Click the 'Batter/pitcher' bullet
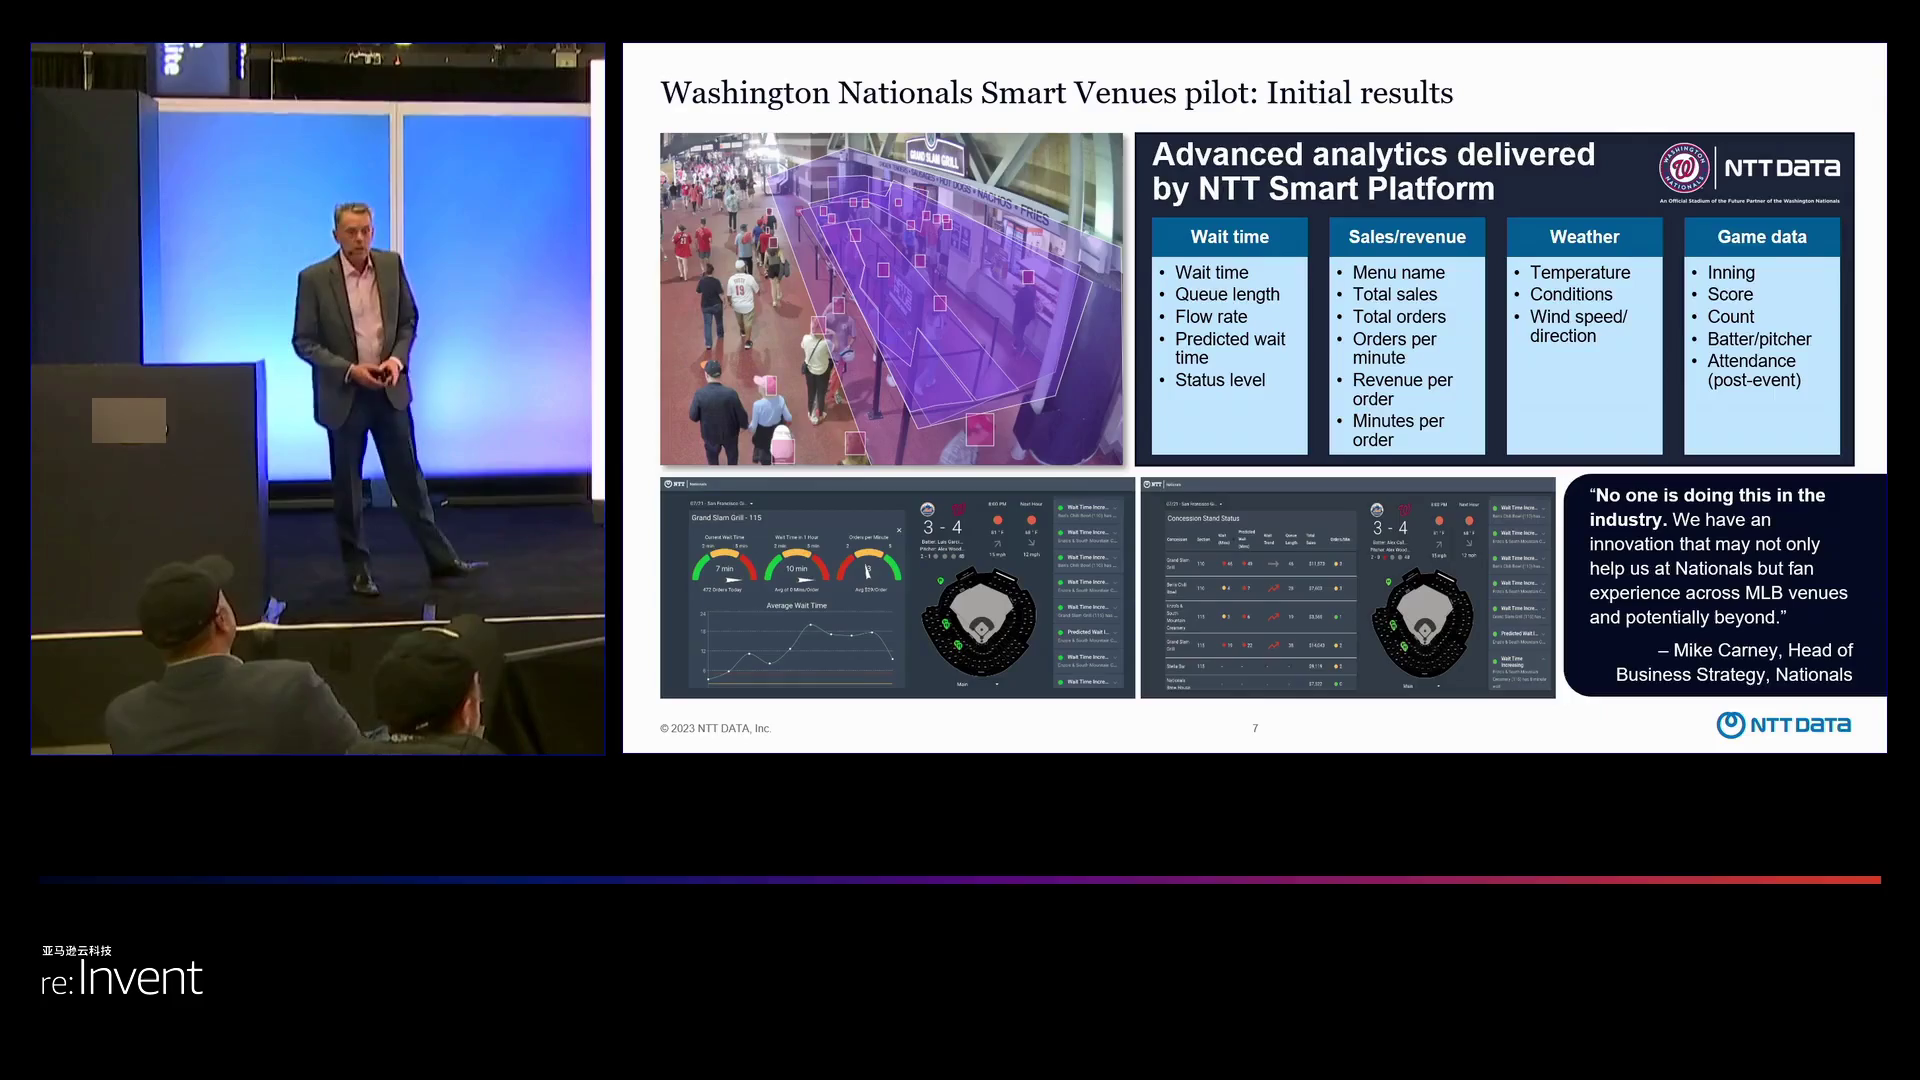Viewport: 1920px width, 1080px height. [x=1758, y=339]
